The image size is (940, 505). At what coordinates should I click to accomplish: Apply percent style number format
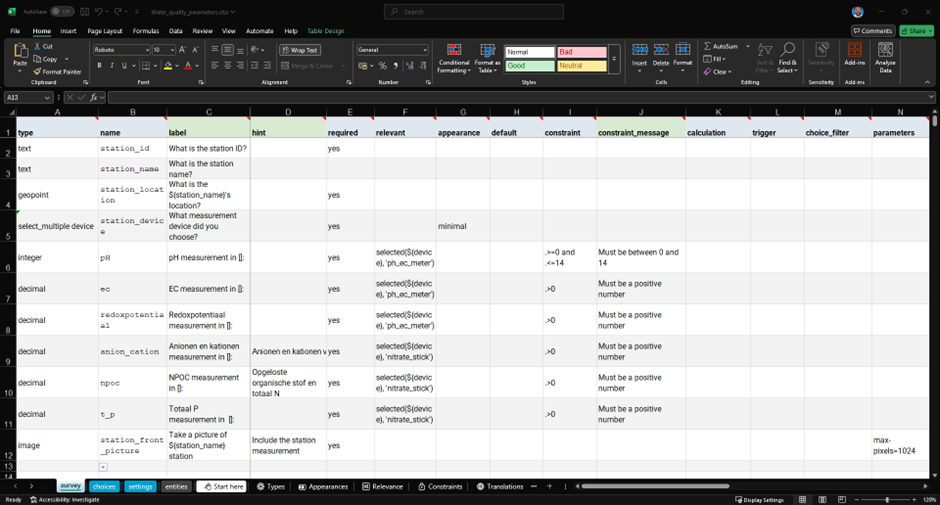382,66
